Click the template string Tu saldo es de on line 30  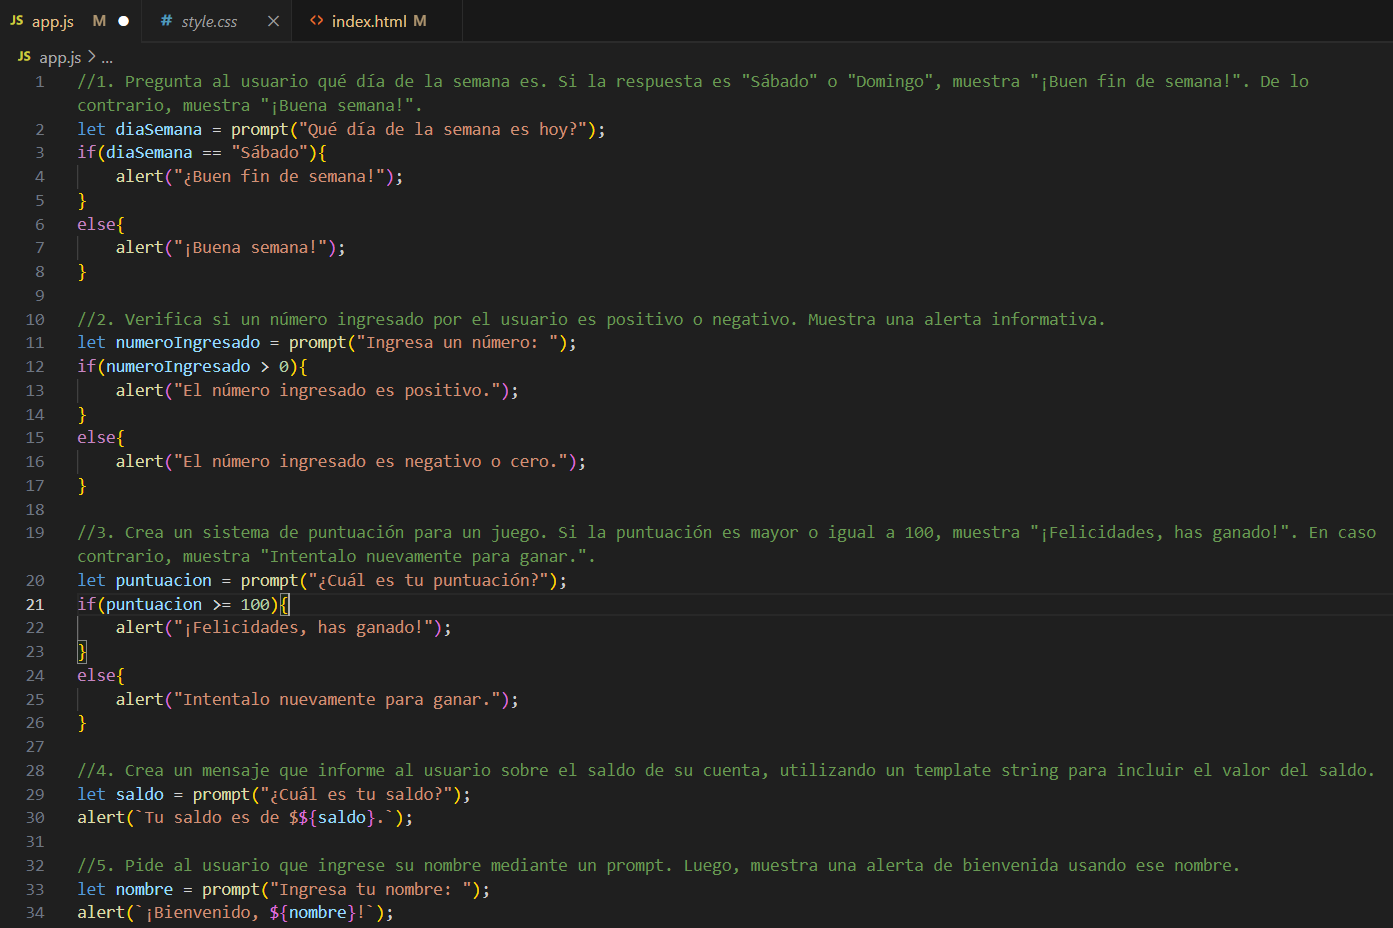[x=264, y=818]
